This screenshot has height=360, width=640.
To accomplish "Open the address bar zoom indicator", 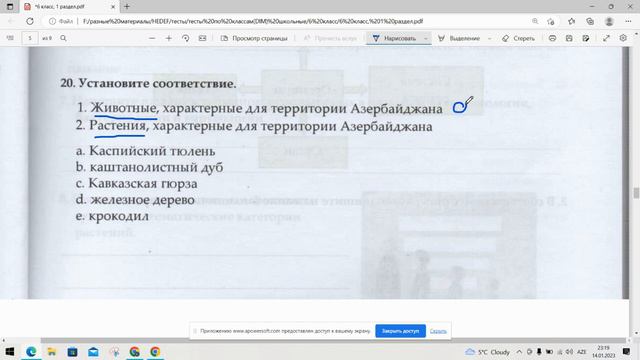I will point(535,21).
